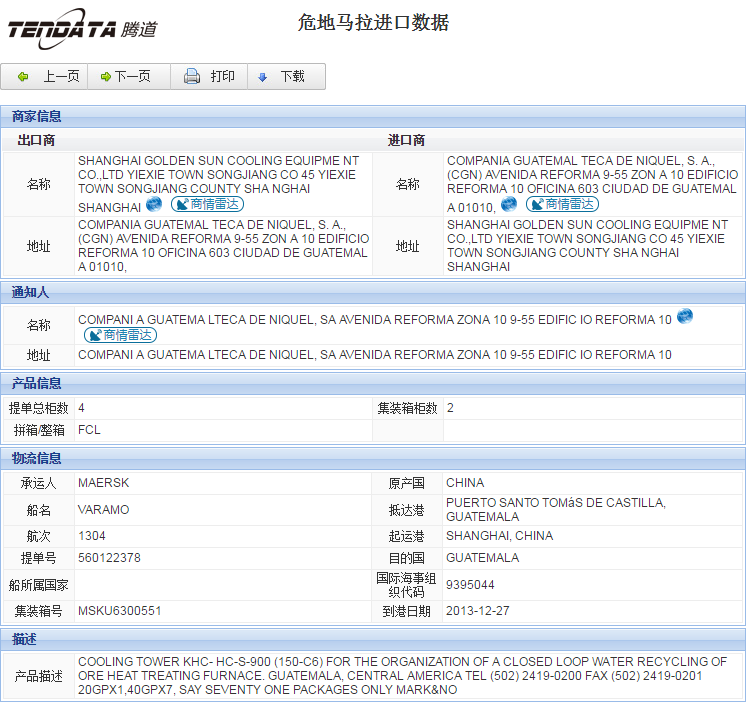Click the container number MSKU6300551
The height and width of the screenshot is (710, 747).
coord(119,611)
